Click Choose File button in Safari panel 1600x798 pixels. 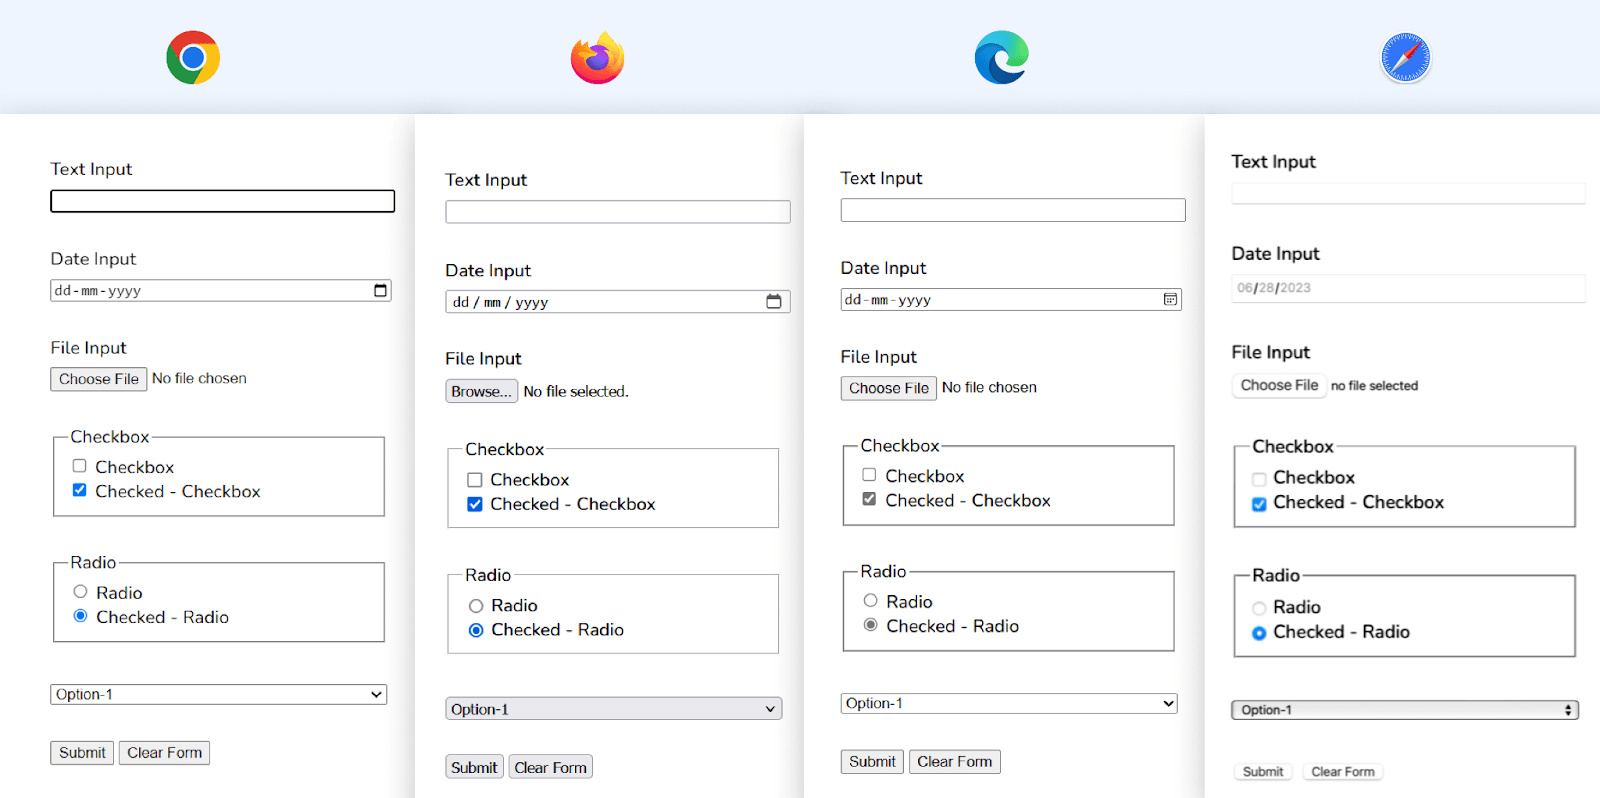click(1279, 385)
